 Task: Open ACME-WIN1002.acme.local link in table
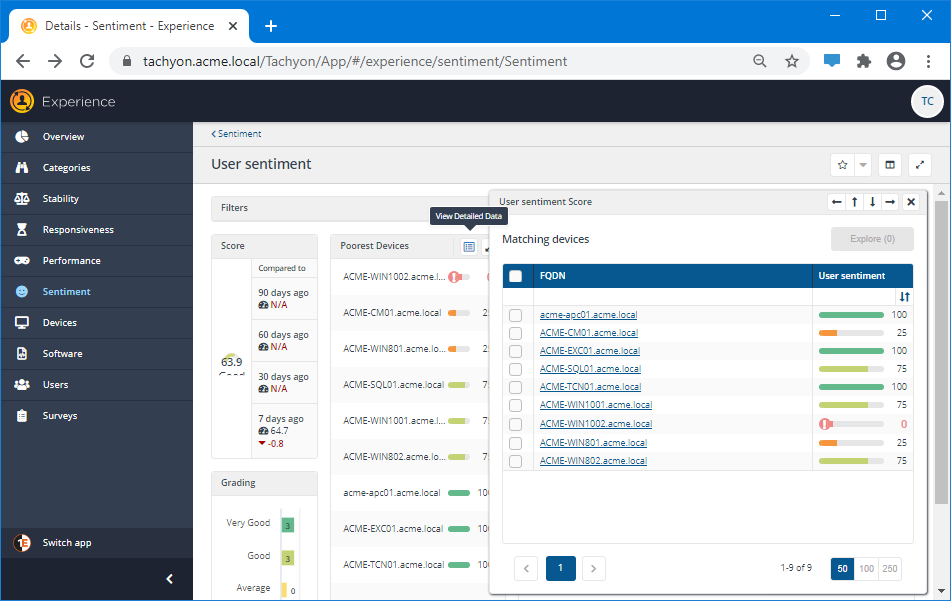[x=596, y=423]
